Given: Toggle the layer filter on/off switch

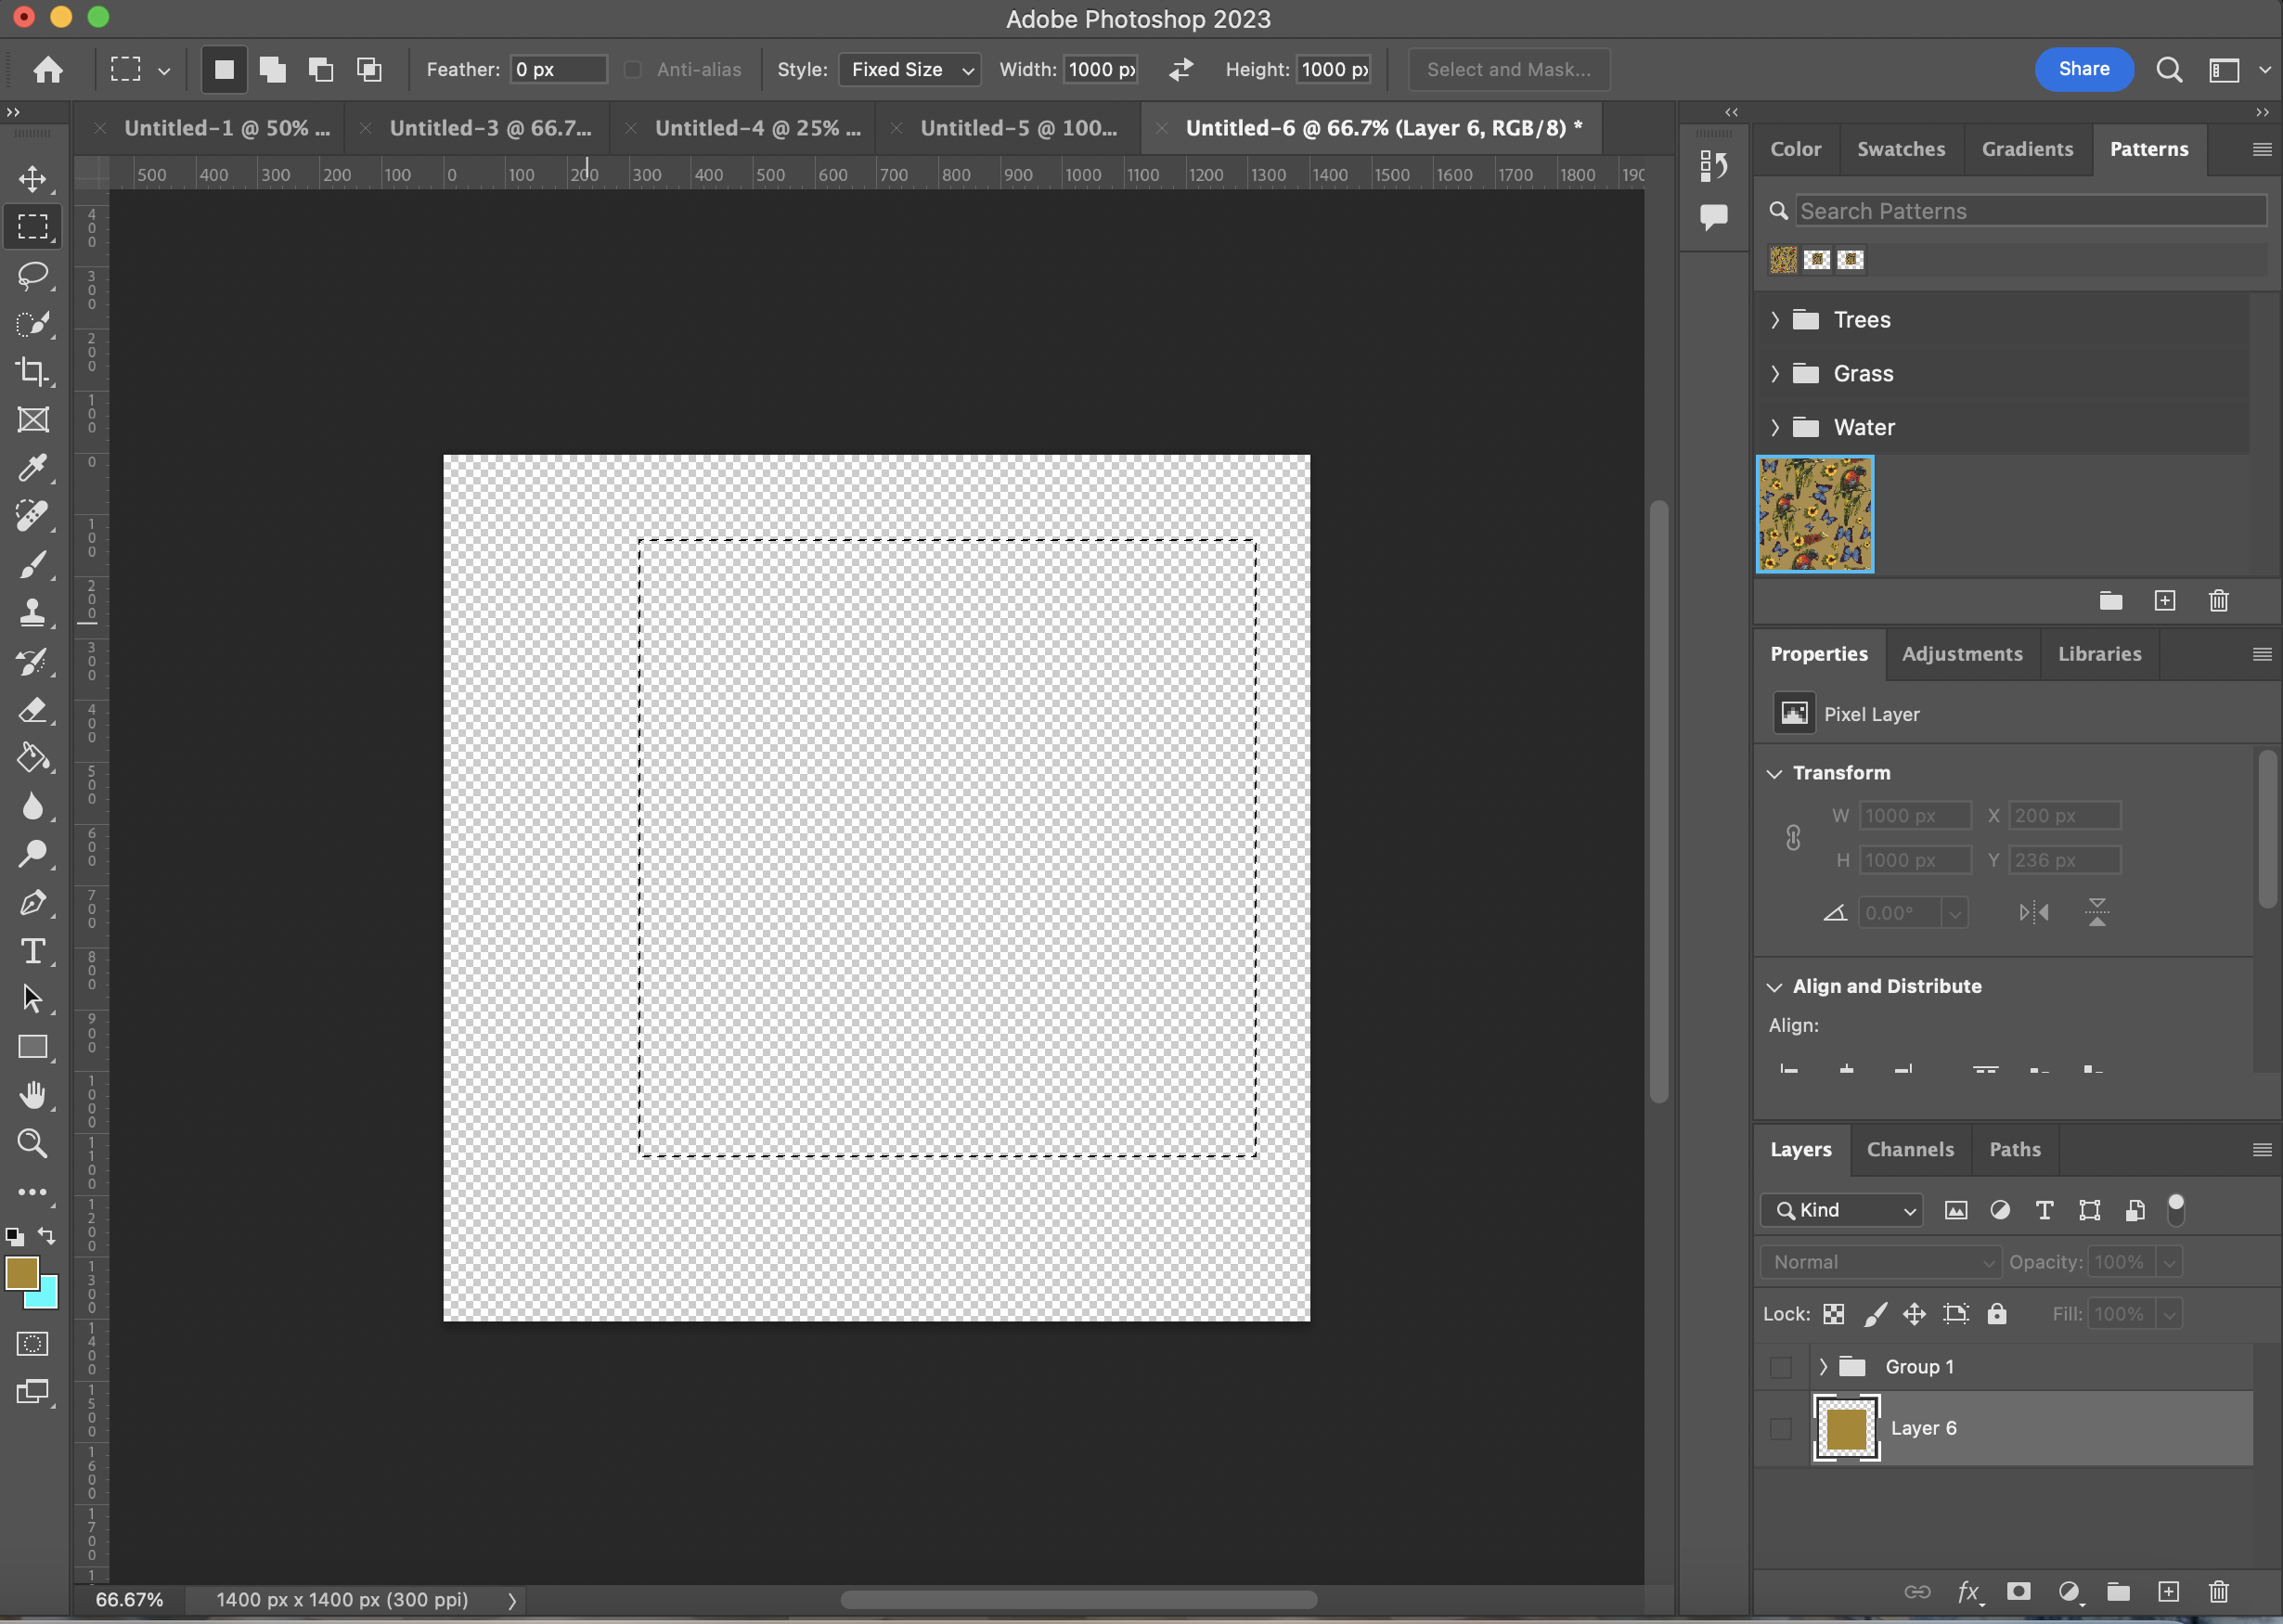Looking at the screenshot, I should [2175, 1210].
